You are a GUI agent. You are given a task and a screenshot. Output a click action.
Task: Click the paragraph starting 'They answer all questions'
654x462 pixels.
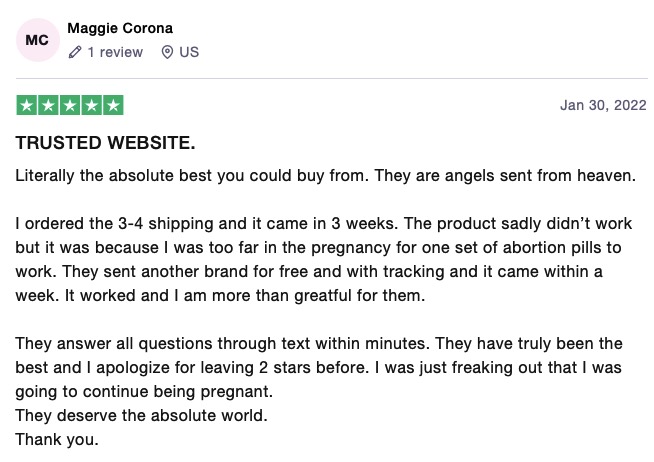(x=319, y=367)
